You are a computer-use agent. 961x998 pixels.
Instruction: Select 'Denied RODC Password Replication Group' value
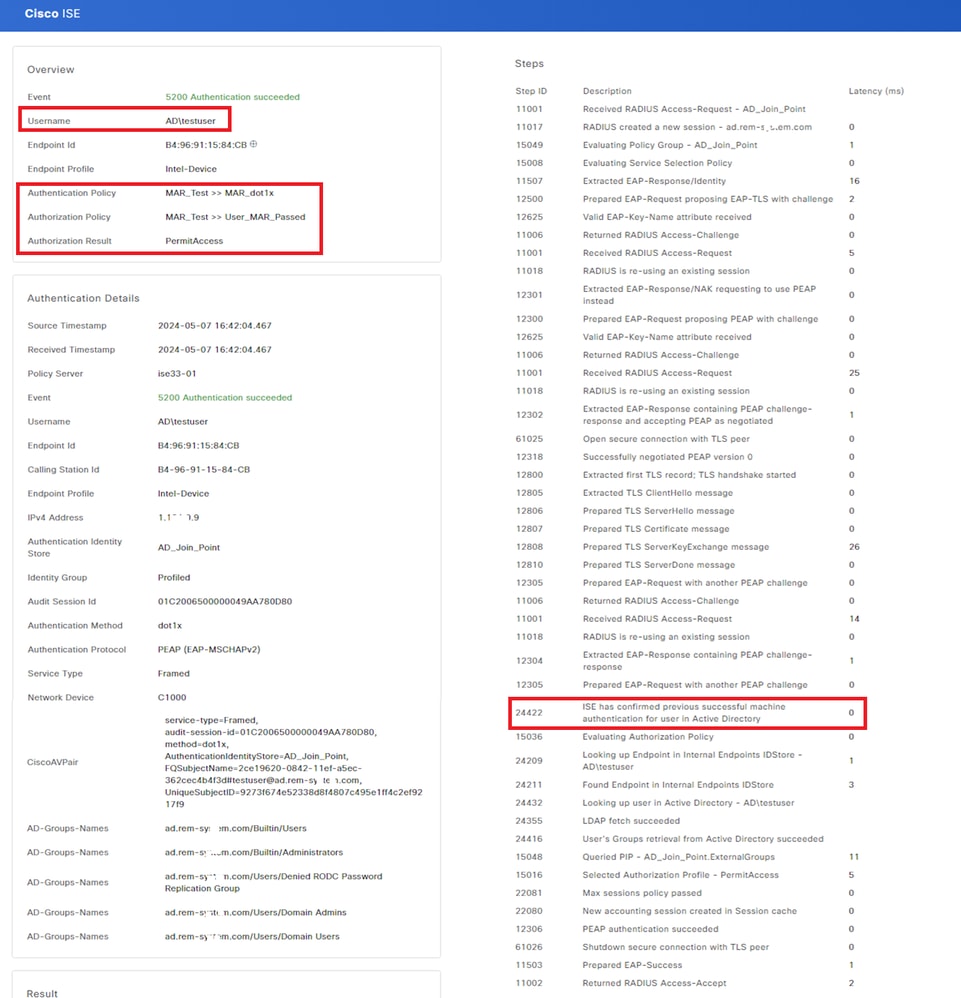point(274,882)
